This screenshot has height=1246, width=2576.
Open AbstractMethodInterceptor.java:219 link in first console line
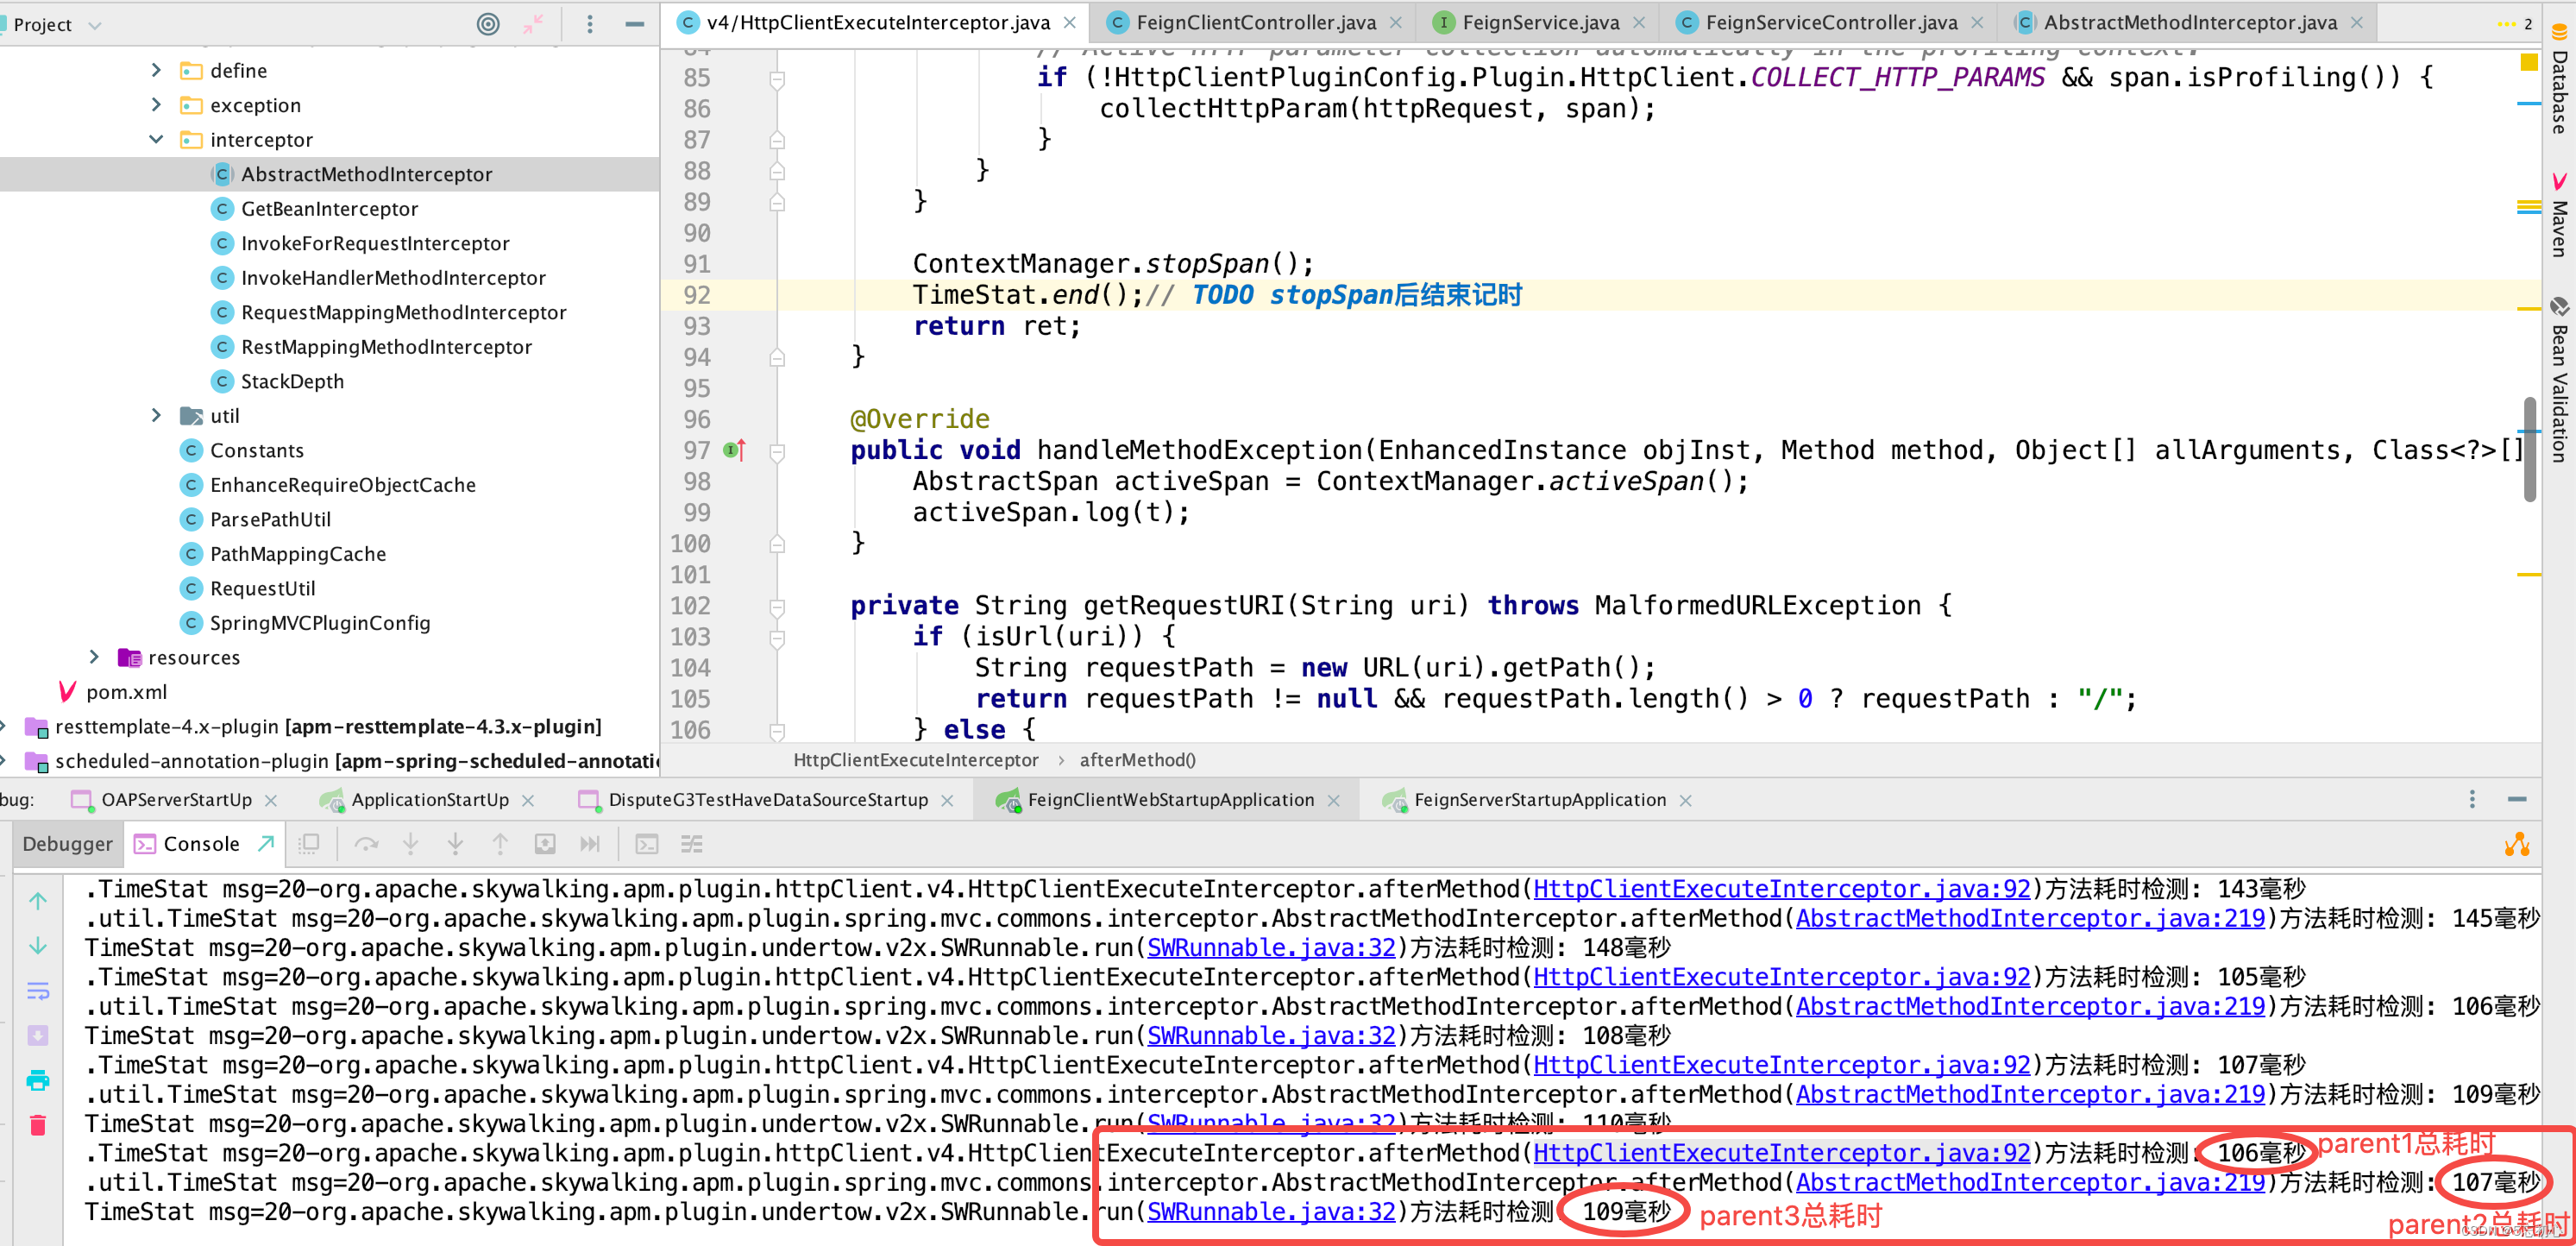(2029, 918)
